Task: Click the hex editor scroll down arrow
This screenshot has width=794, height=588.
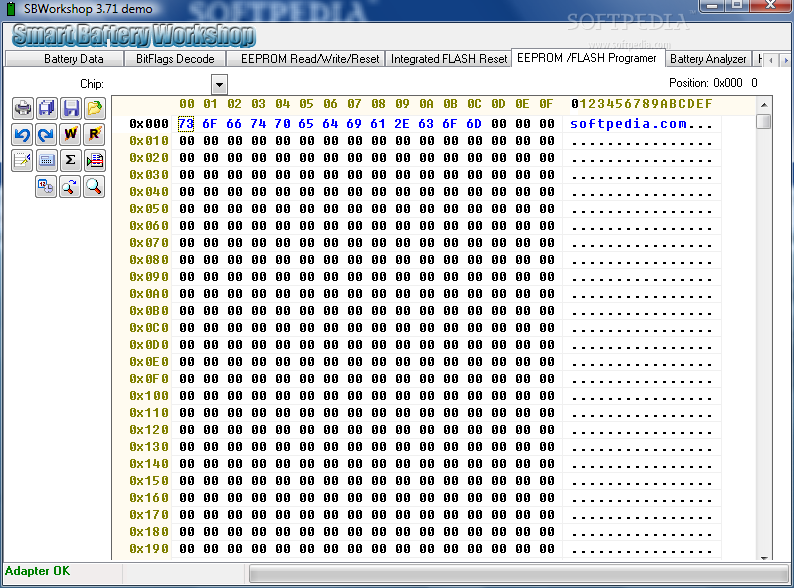Action: pyautogui.click(x=764, y=557)
